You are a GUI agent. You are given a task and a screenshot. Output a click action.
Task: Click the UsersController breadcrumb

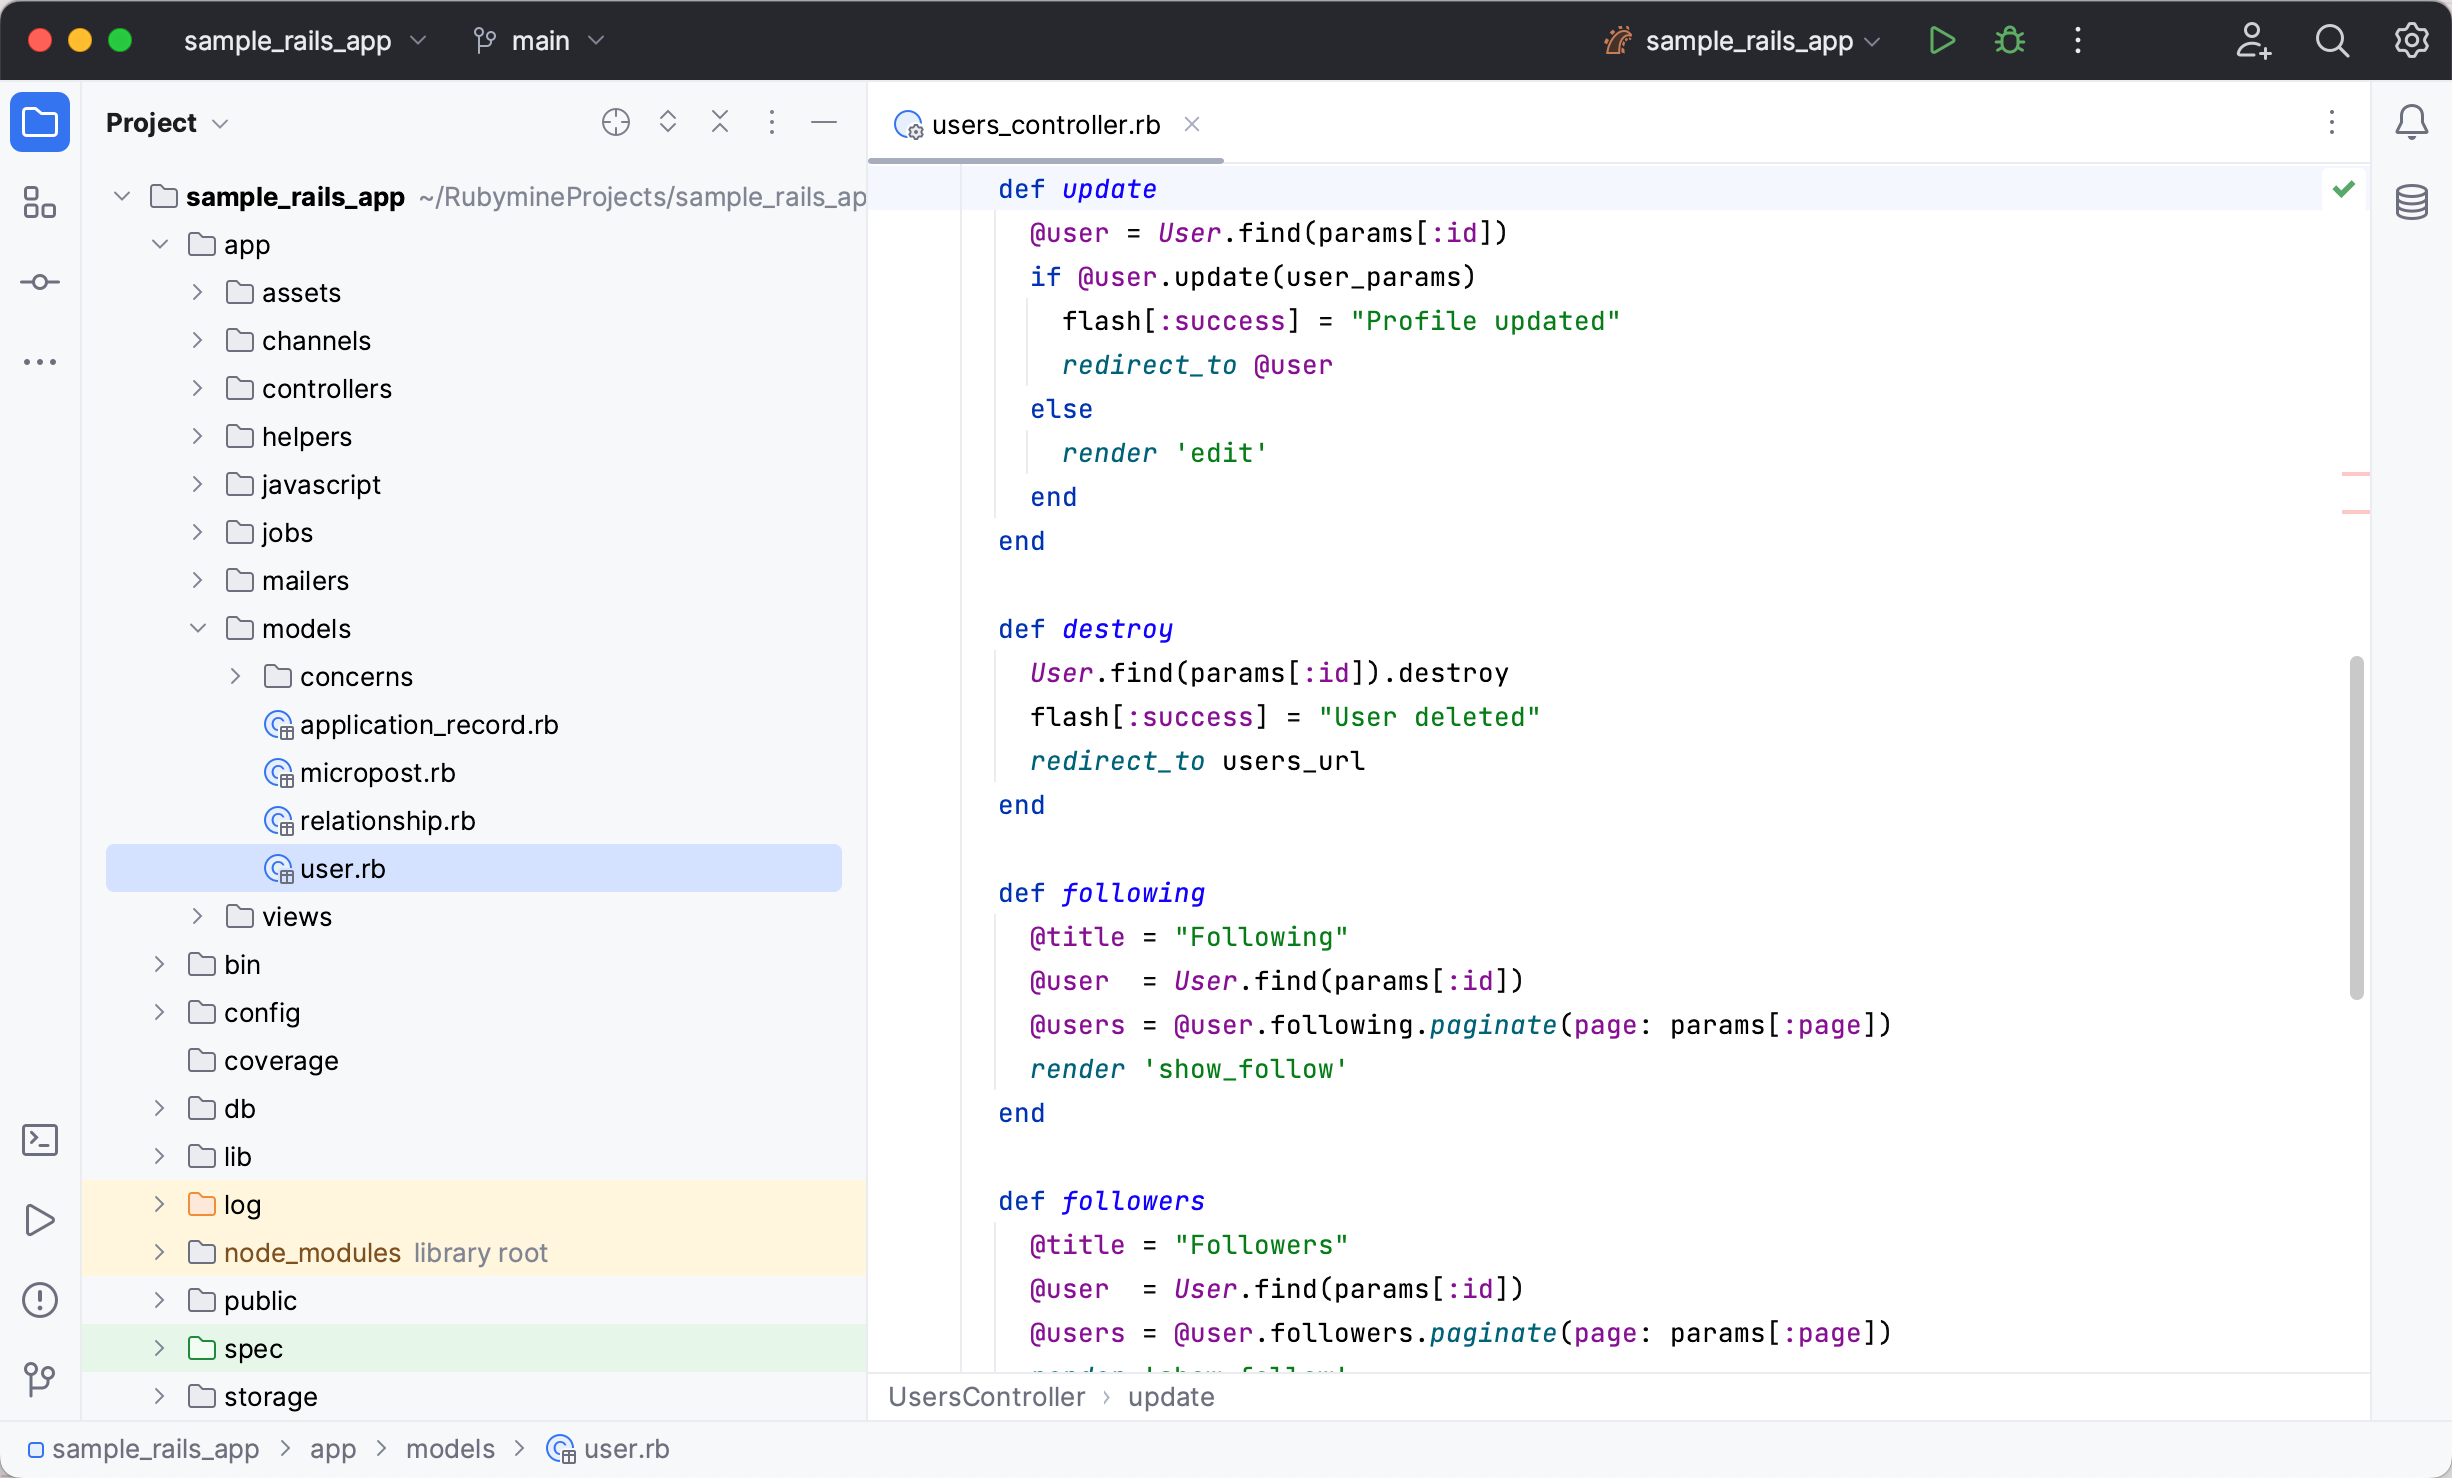[986, 1397]
